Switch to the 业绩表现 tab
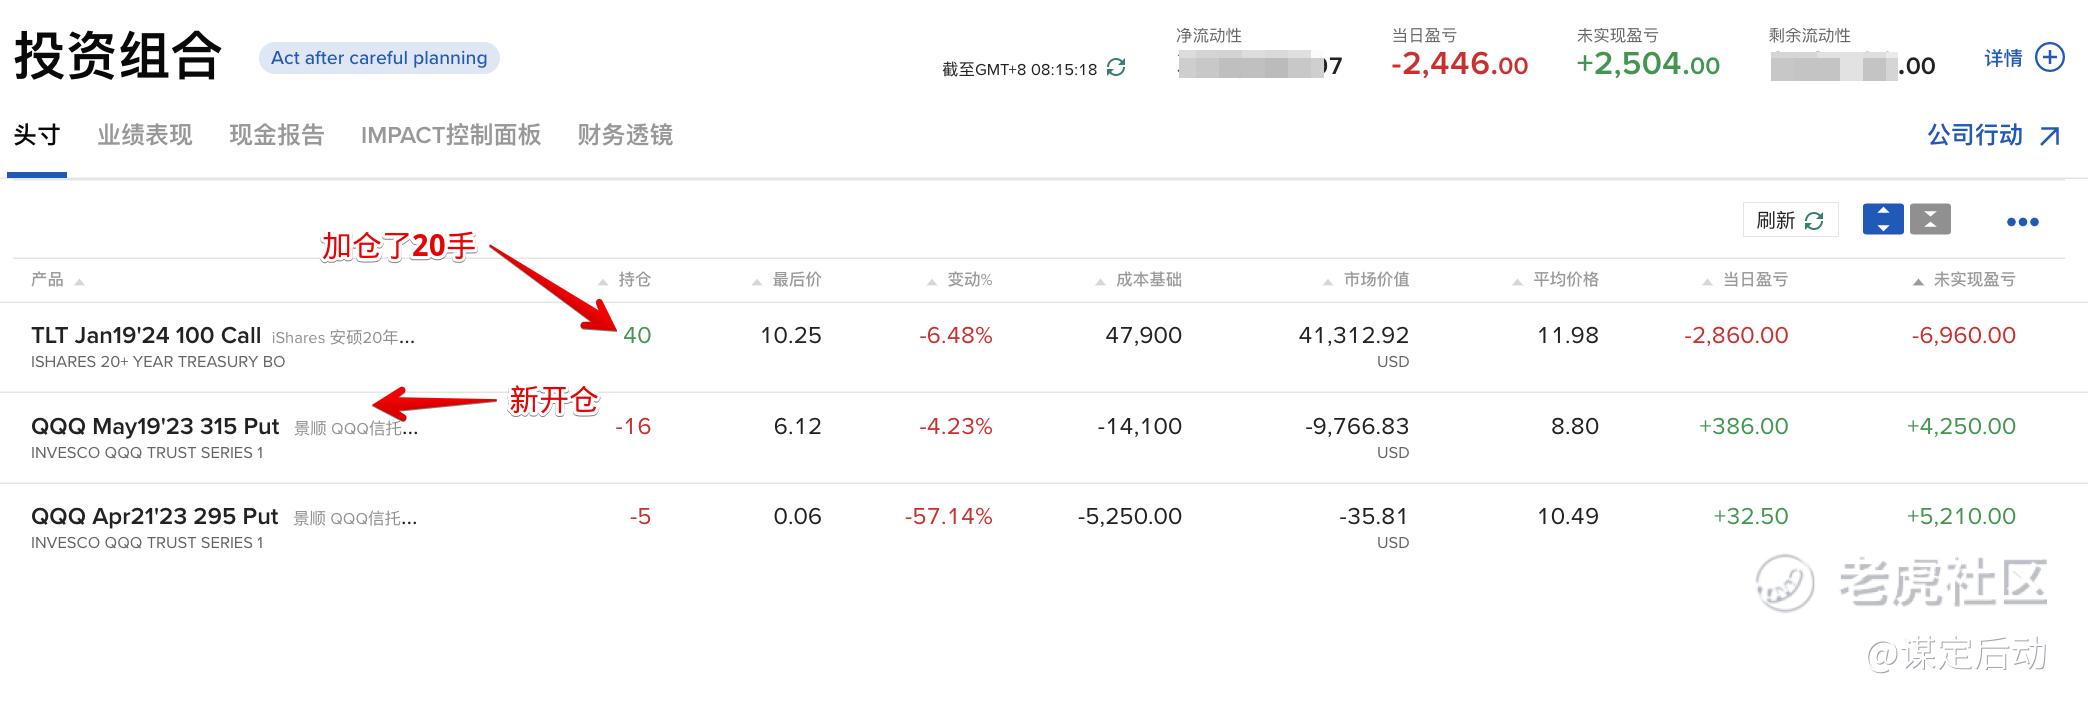The width and height of the screenshot is (2088, 702). 145,135
